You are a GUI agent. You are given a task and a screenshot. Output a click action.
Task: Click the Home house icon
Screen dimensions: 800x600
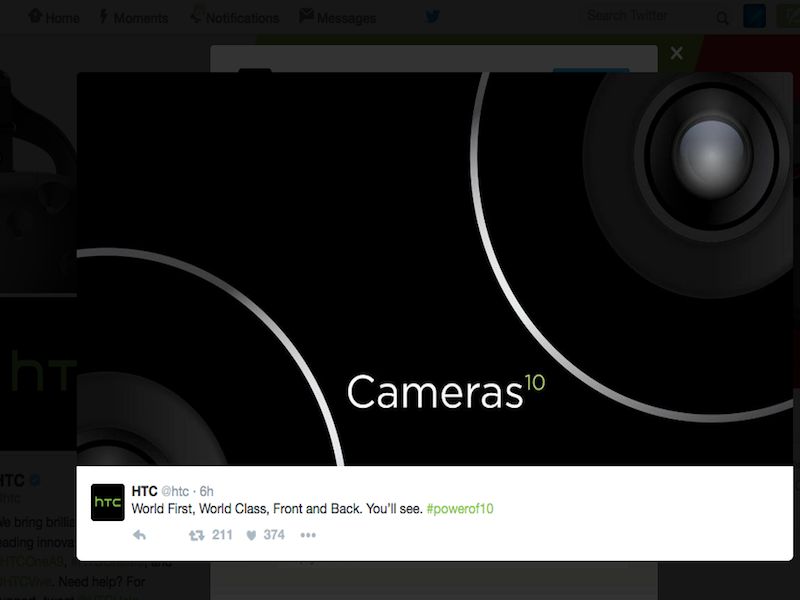pos(35,15)
